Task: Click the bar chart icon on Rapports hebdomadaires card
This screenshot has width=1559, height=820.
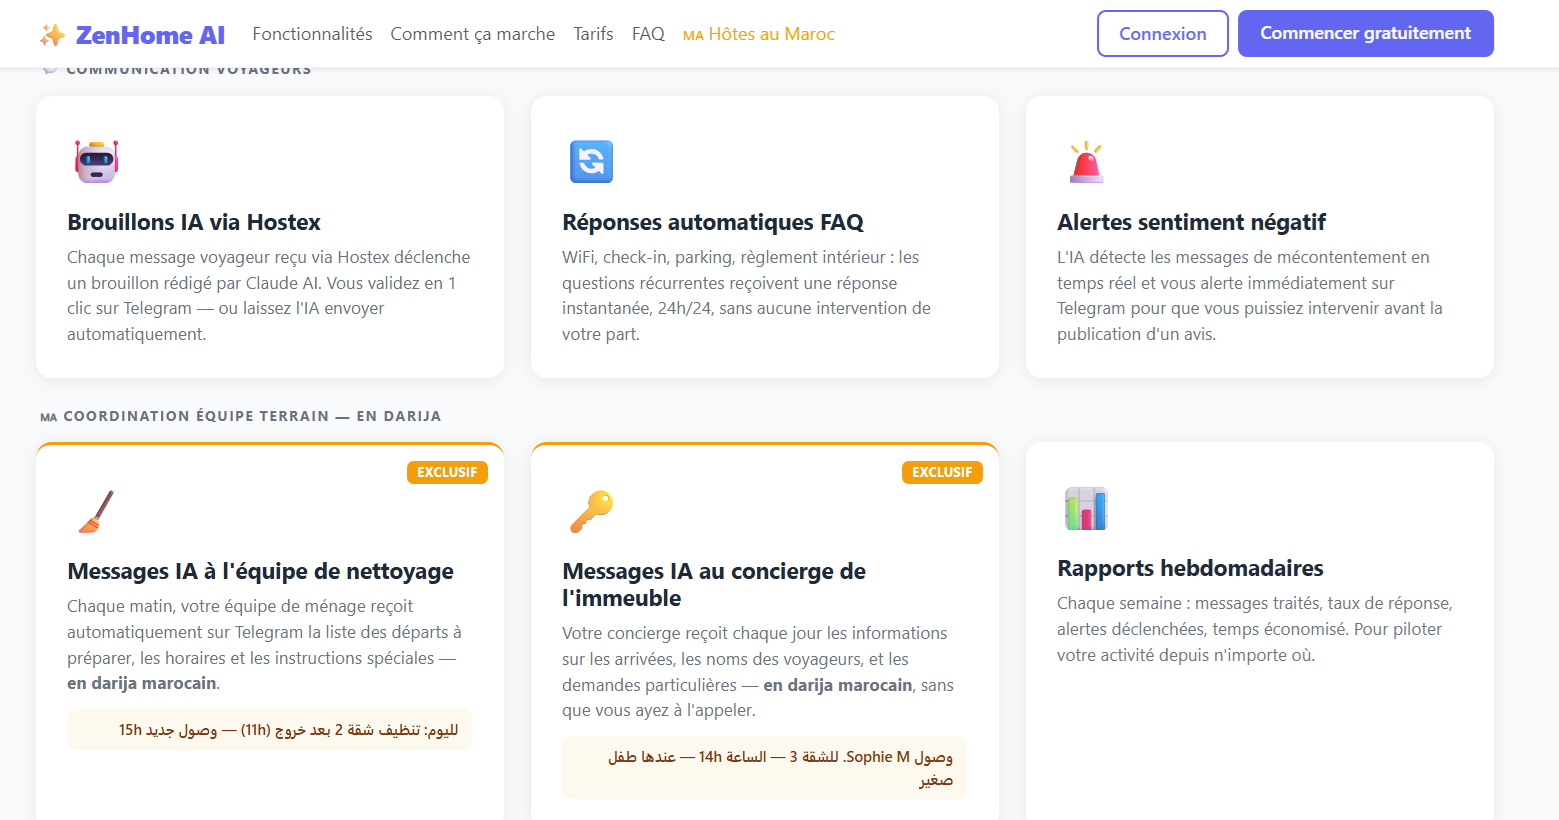Action: pos(1086,508)
